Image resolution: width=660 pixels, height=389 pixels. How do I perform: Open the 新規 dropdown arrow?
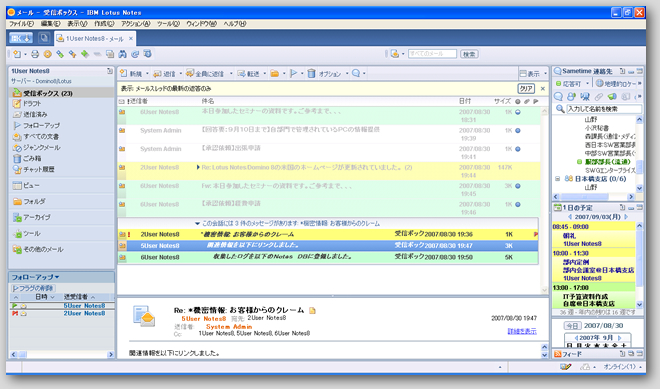coord(147,74)
